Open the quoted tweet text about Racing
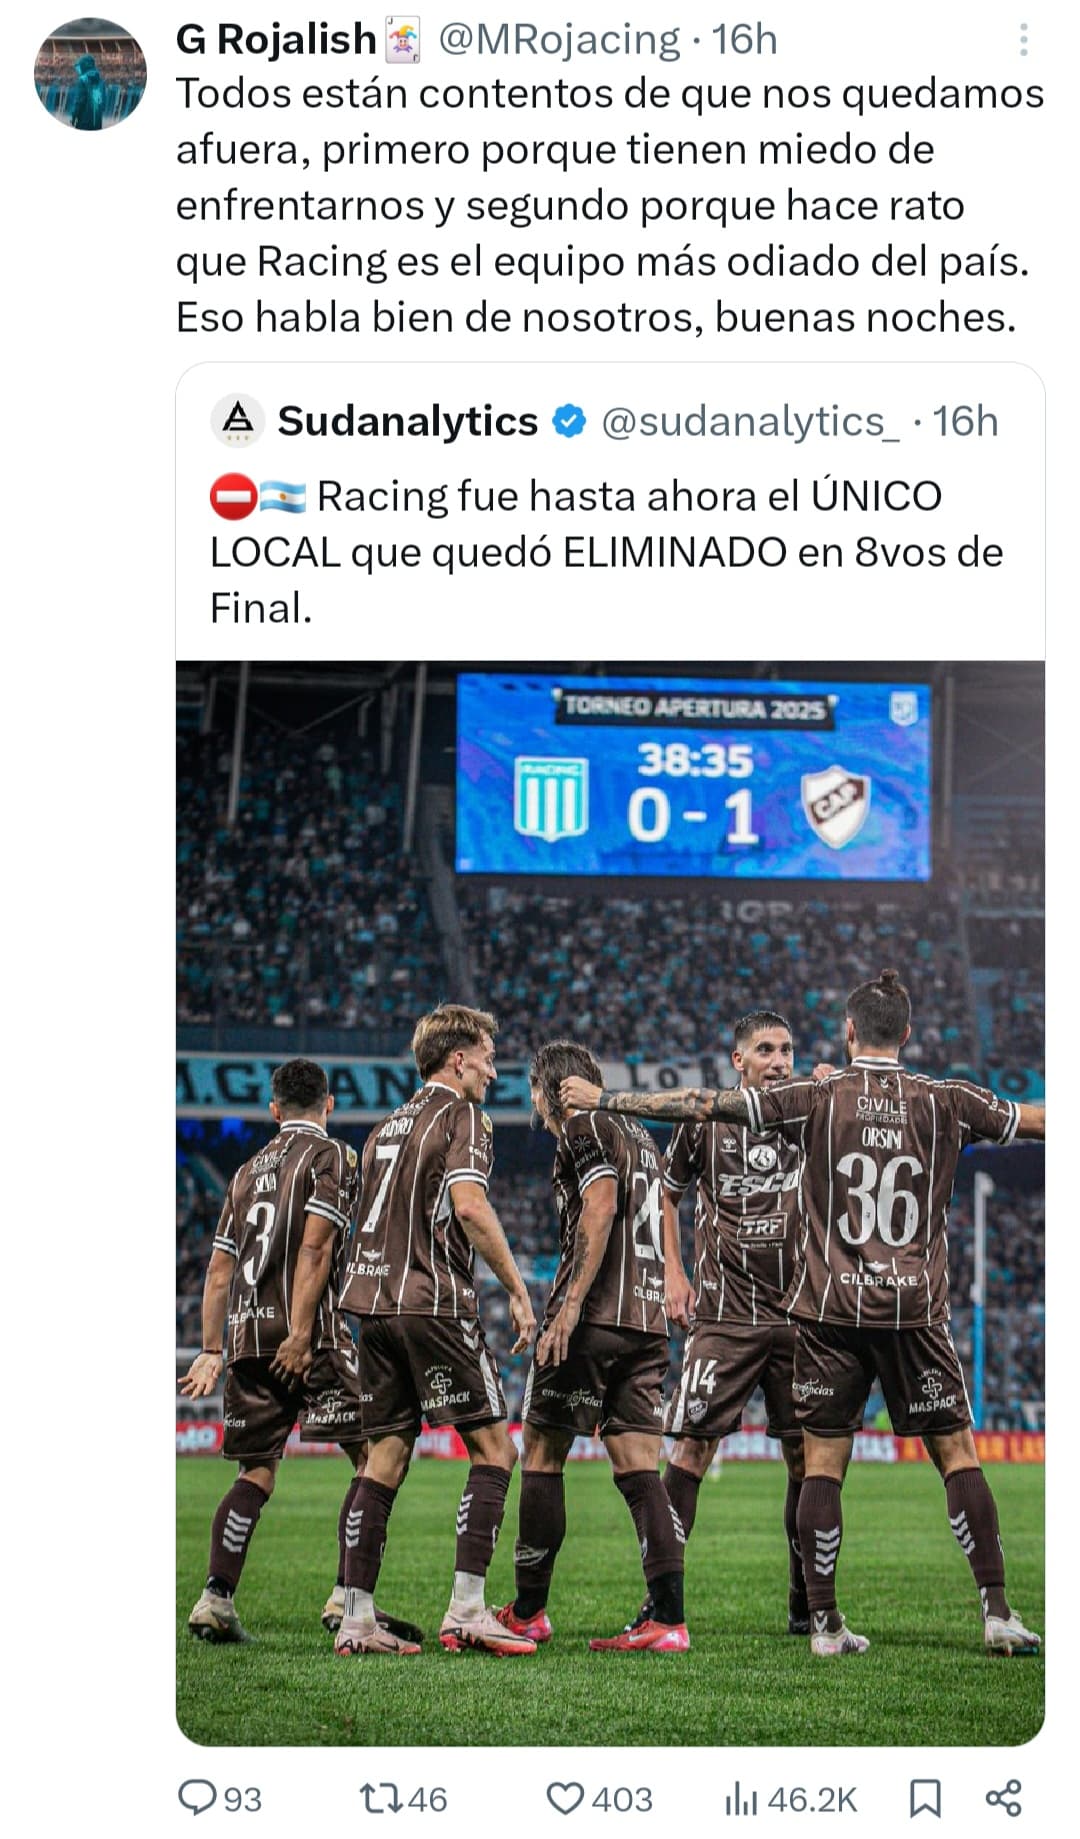1080x1839 pixels. click(606, 552)
